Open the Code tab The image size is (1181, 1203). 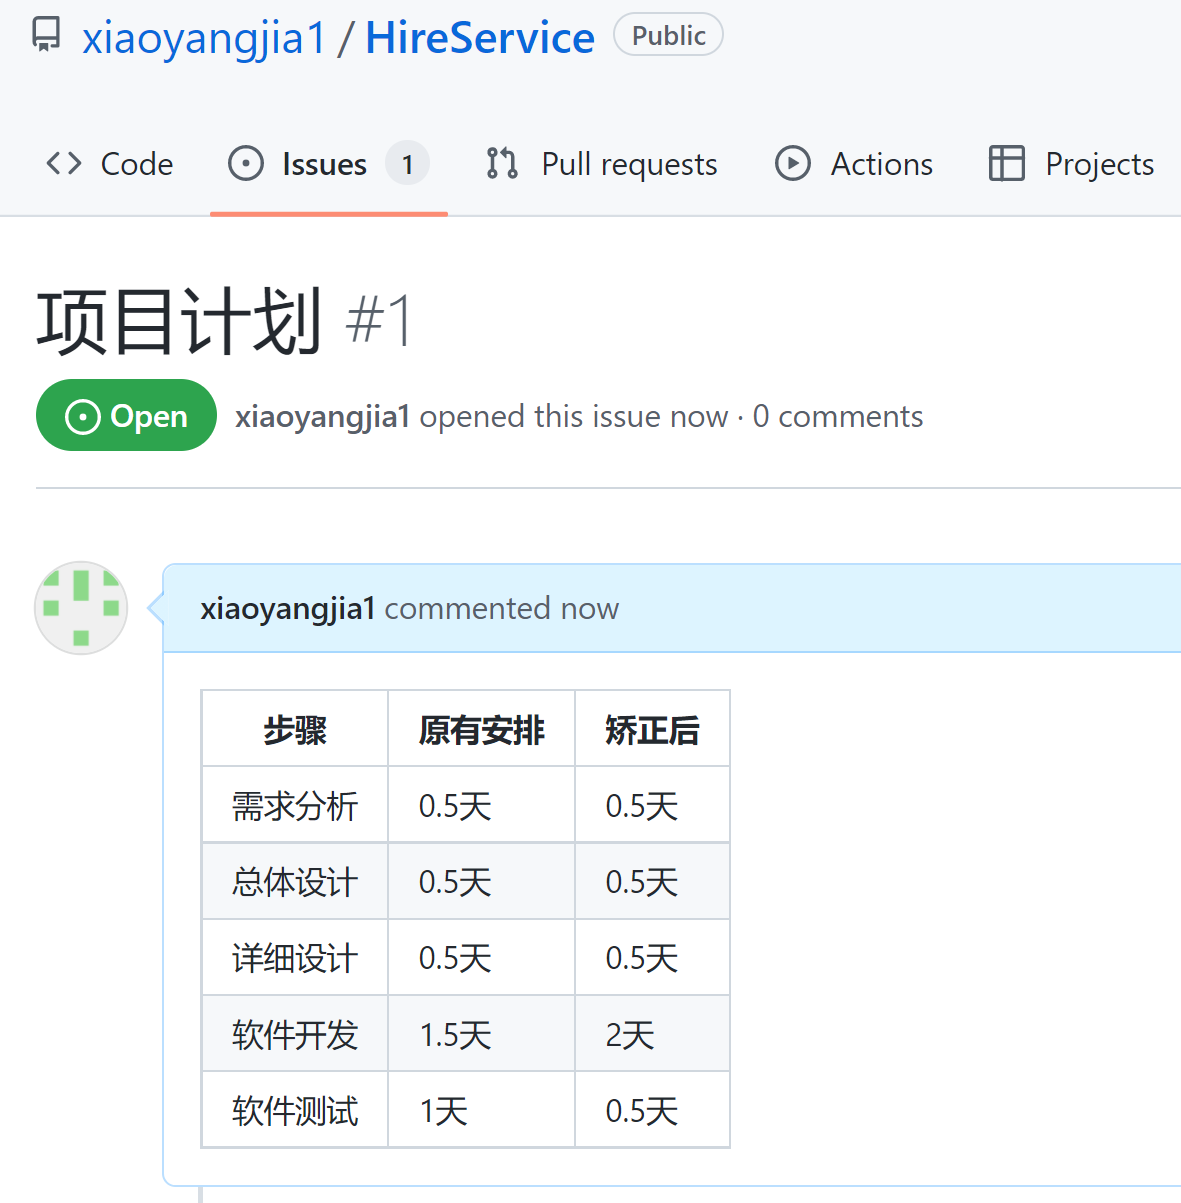[137, 164]
